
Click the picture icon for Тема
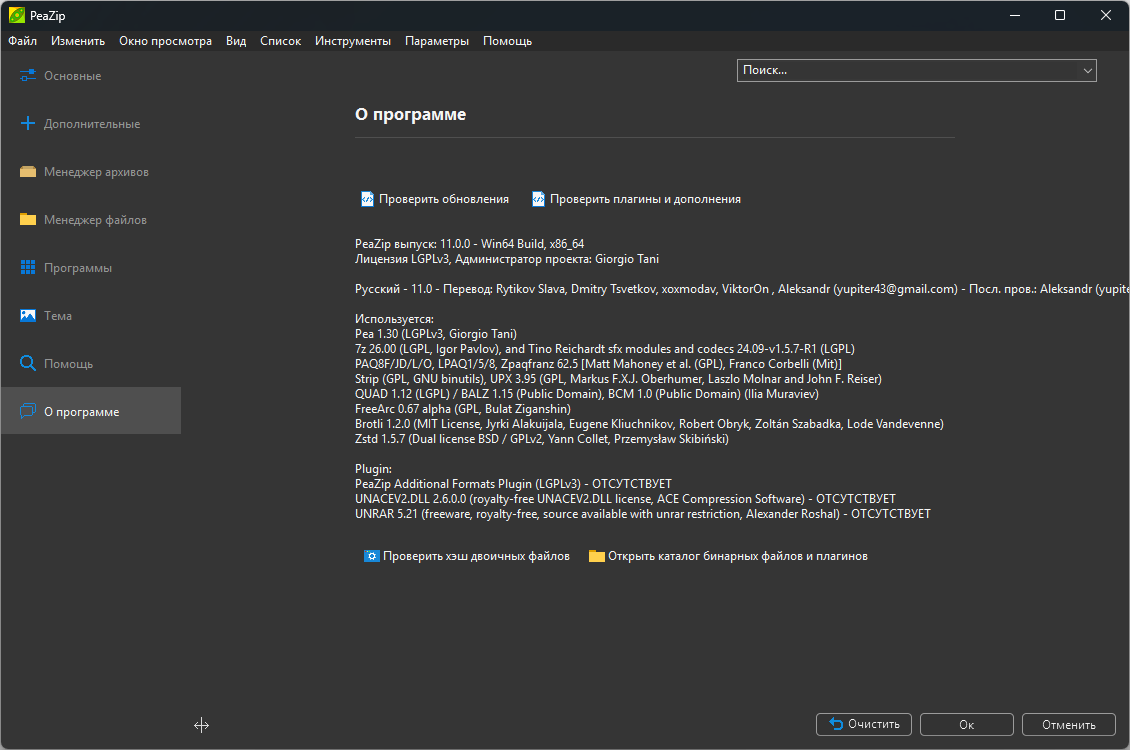tap(27, 316)
